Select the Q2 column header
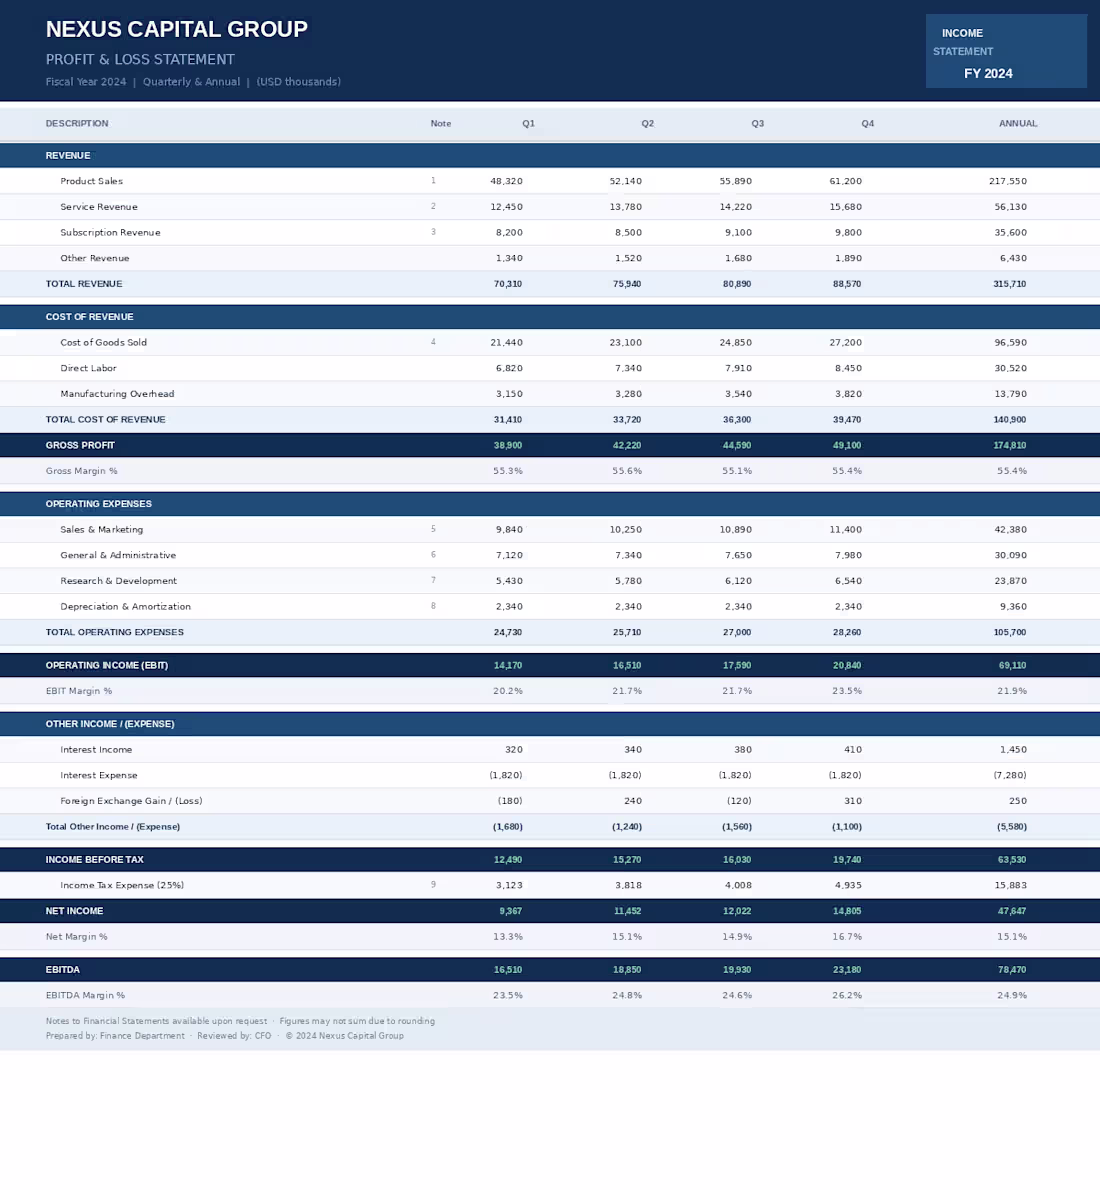The width and height of the screenshot is (1100, 1190). [x=648, y=123]
